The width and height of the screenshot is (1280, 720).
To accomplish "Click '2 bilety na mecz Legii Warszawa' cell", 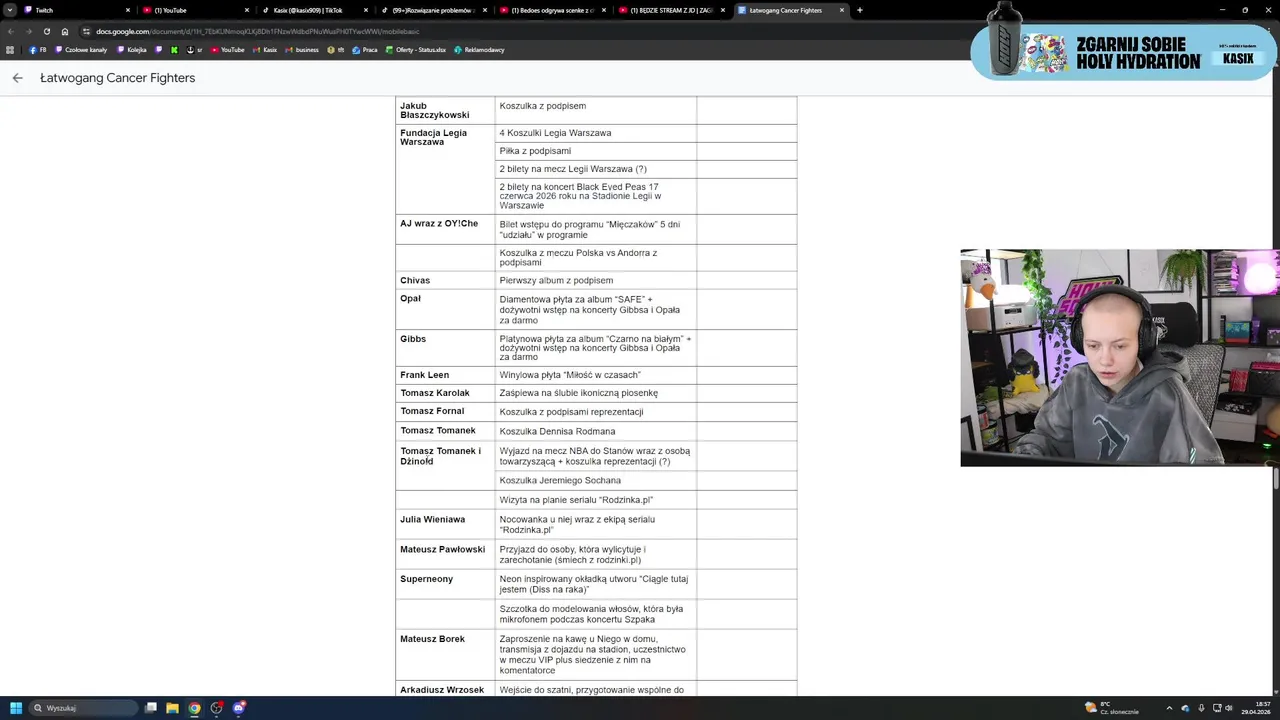I will (596, 169).
